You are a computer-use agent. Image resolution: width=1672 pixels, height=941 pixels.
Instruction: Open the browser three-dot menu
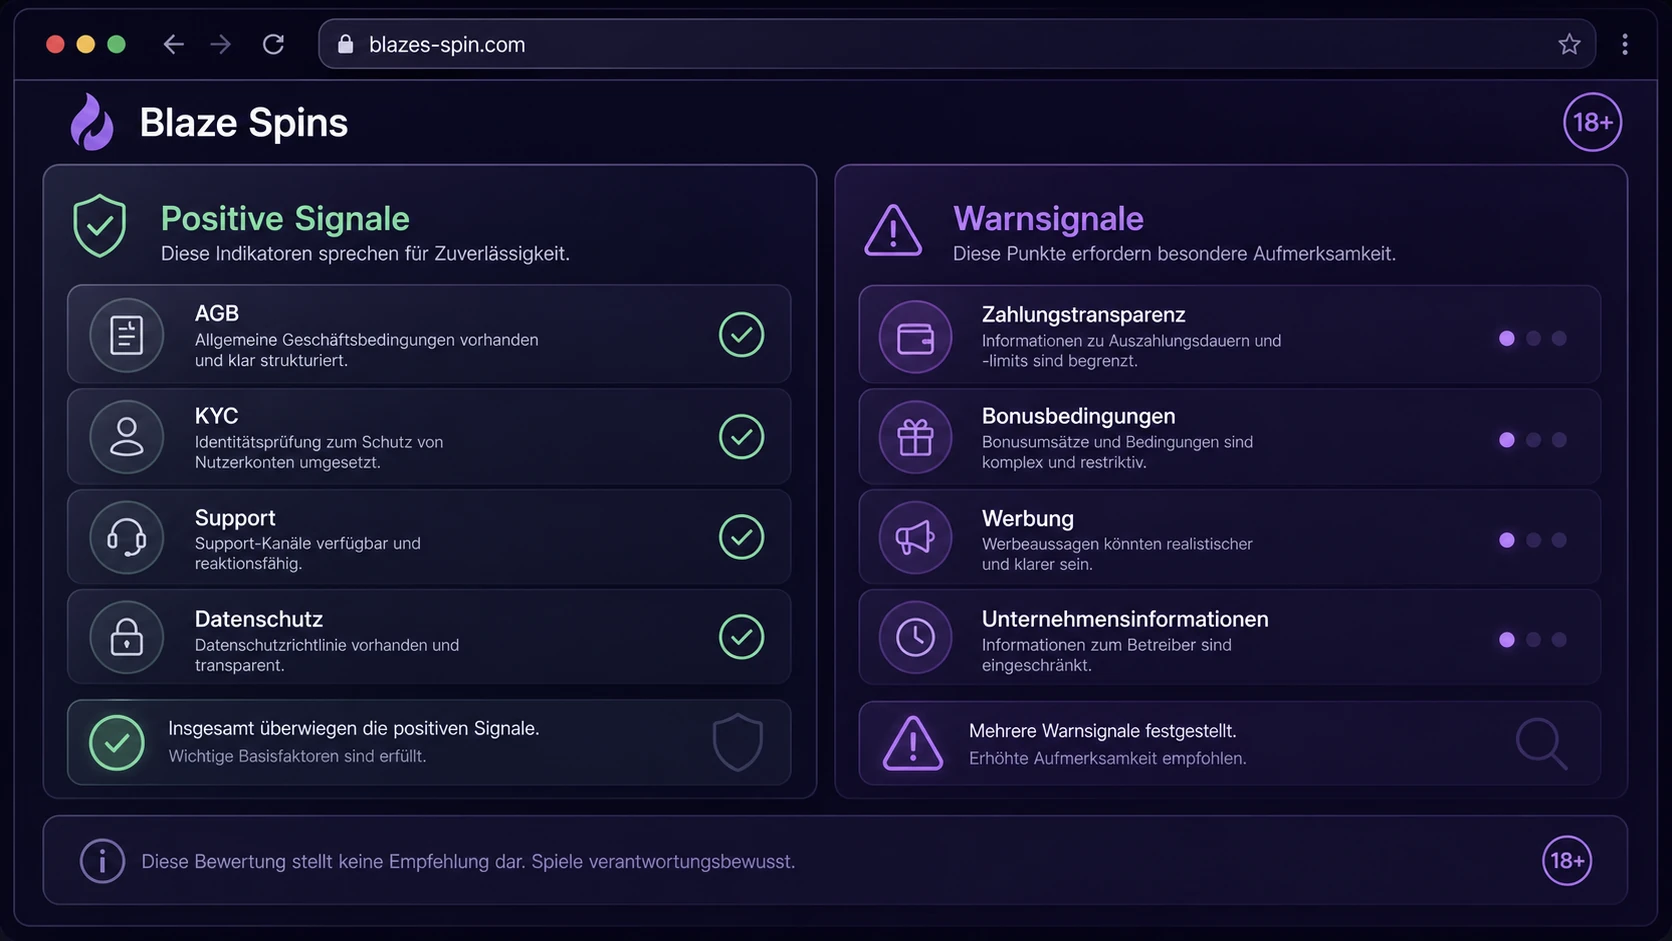(x=1625, y=44)
